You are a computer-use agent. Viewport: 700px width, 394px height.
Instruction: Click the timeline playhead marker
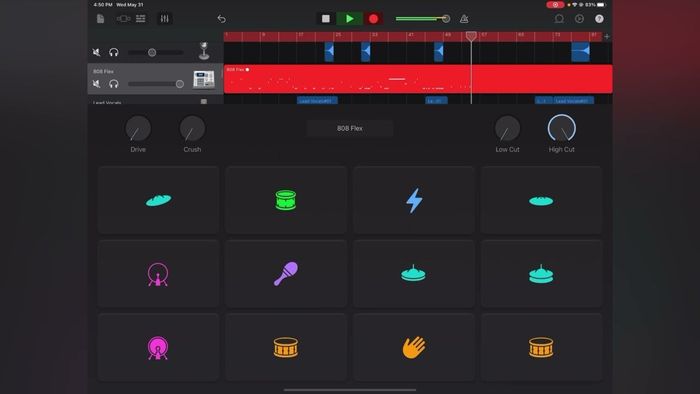[471, 36]
